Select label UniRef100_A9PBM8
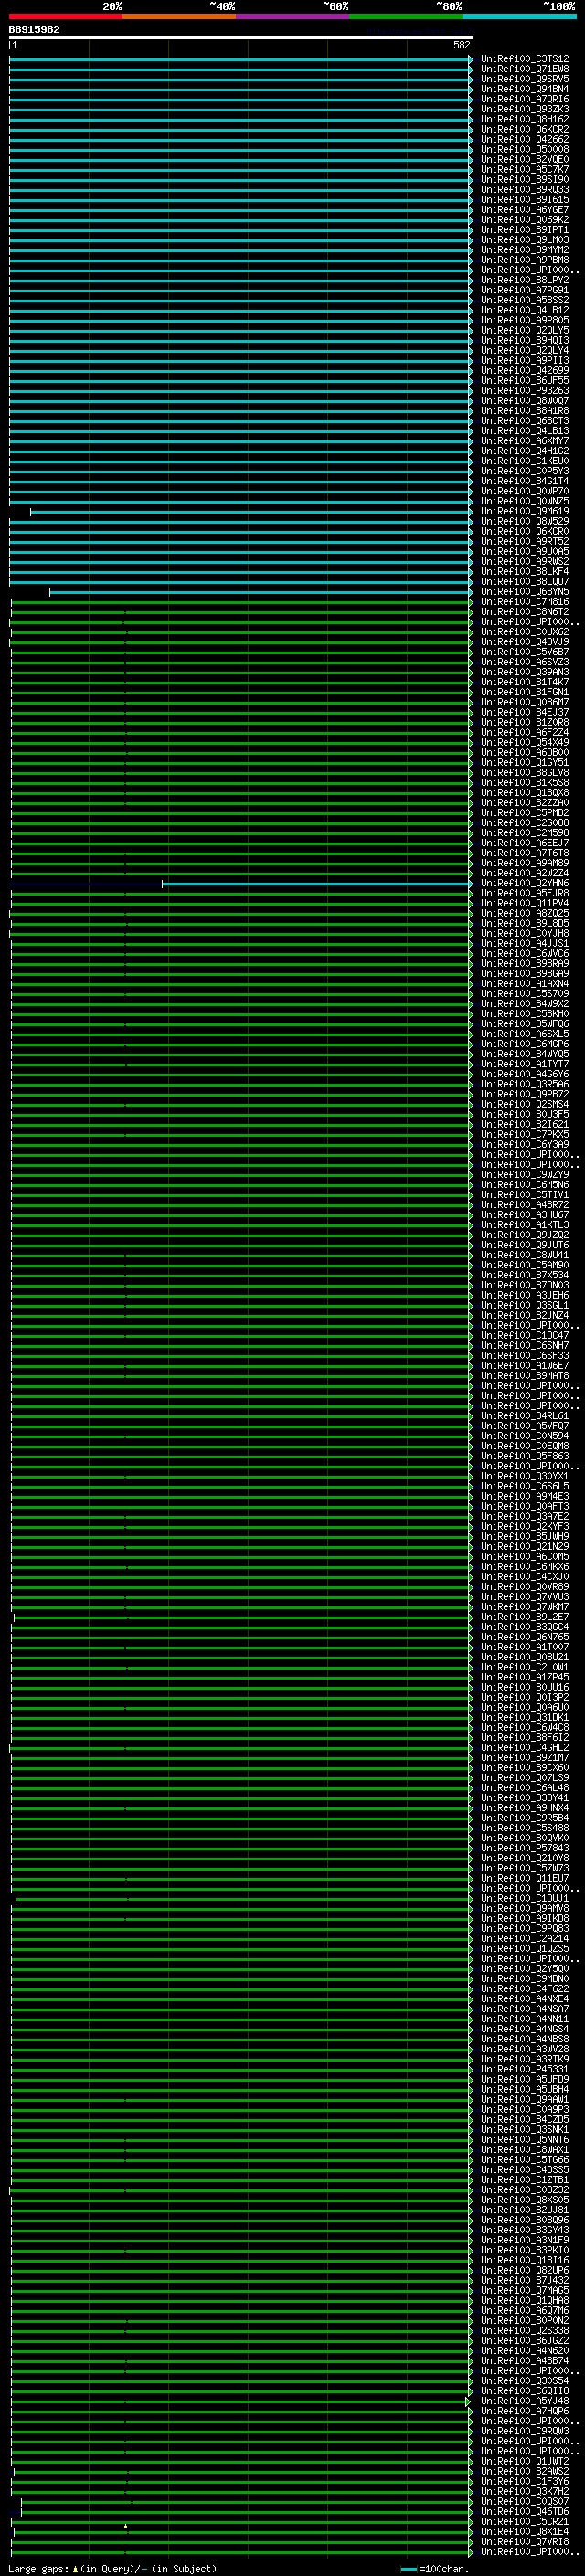This screenshot has width=585, height=2576. click(x=524, y=260)
